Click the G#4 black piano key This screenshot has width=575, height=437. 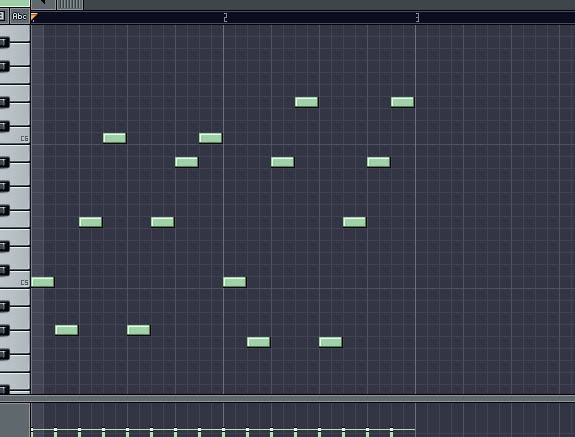tap(4, 330)
